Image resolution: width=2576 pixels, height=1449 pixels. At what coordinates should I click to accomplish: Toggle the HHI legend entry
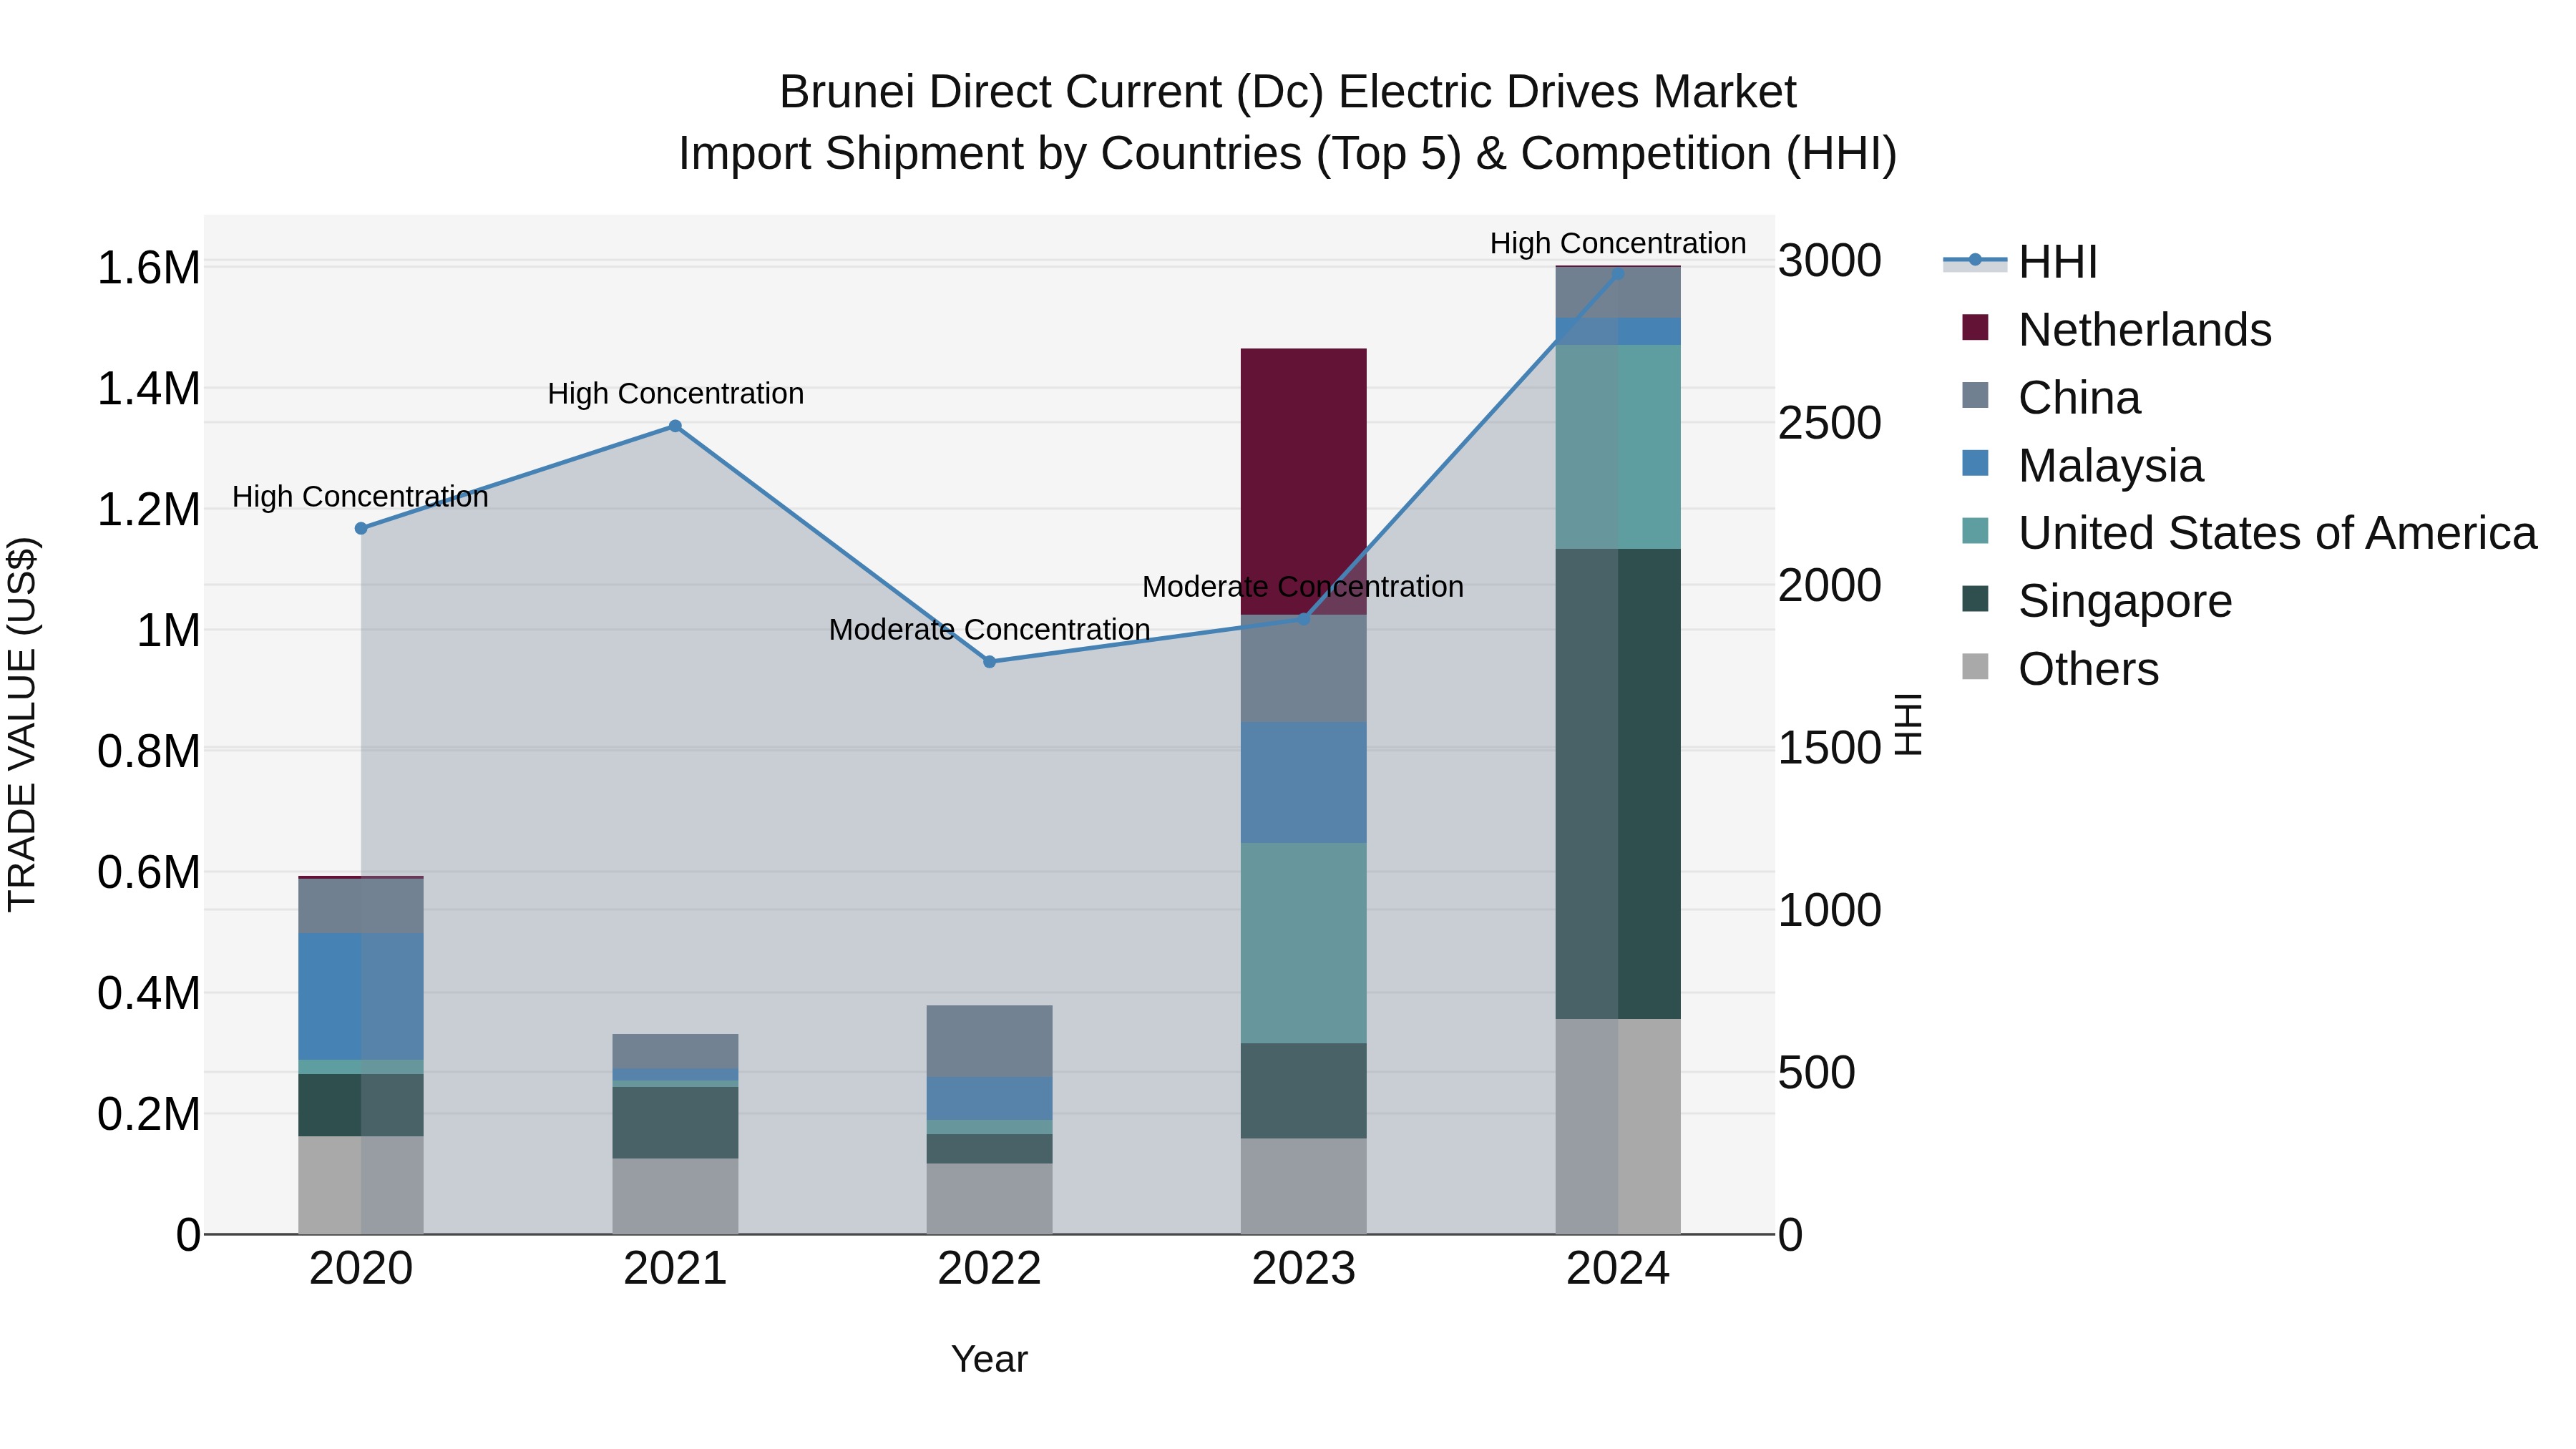click(2020, 262)
